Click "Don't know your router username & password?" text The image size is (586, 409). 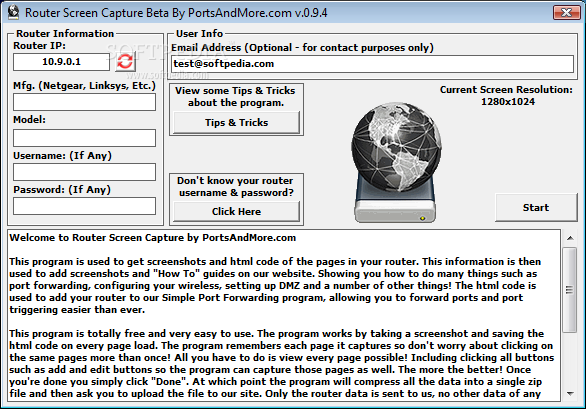coord(236,187)
